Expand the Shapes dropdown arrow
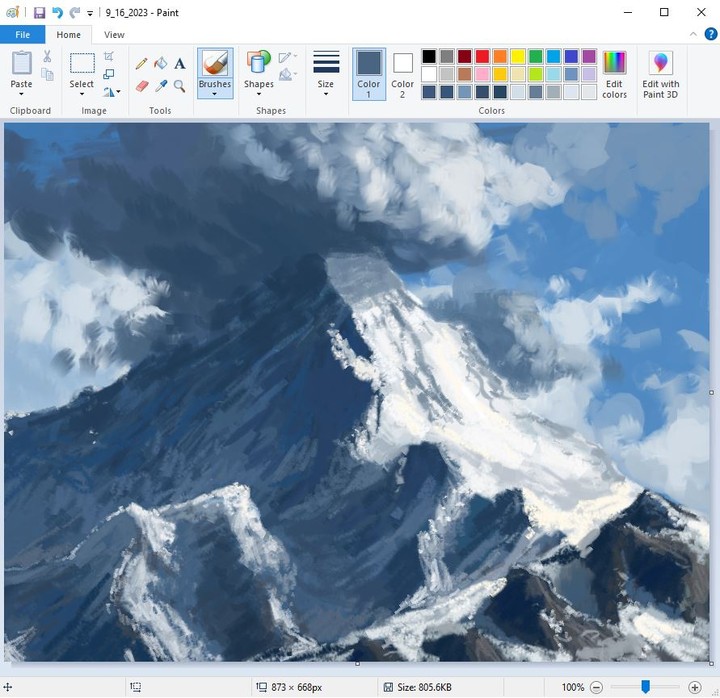This screenshot has height=698, width=720. point(259,94)
